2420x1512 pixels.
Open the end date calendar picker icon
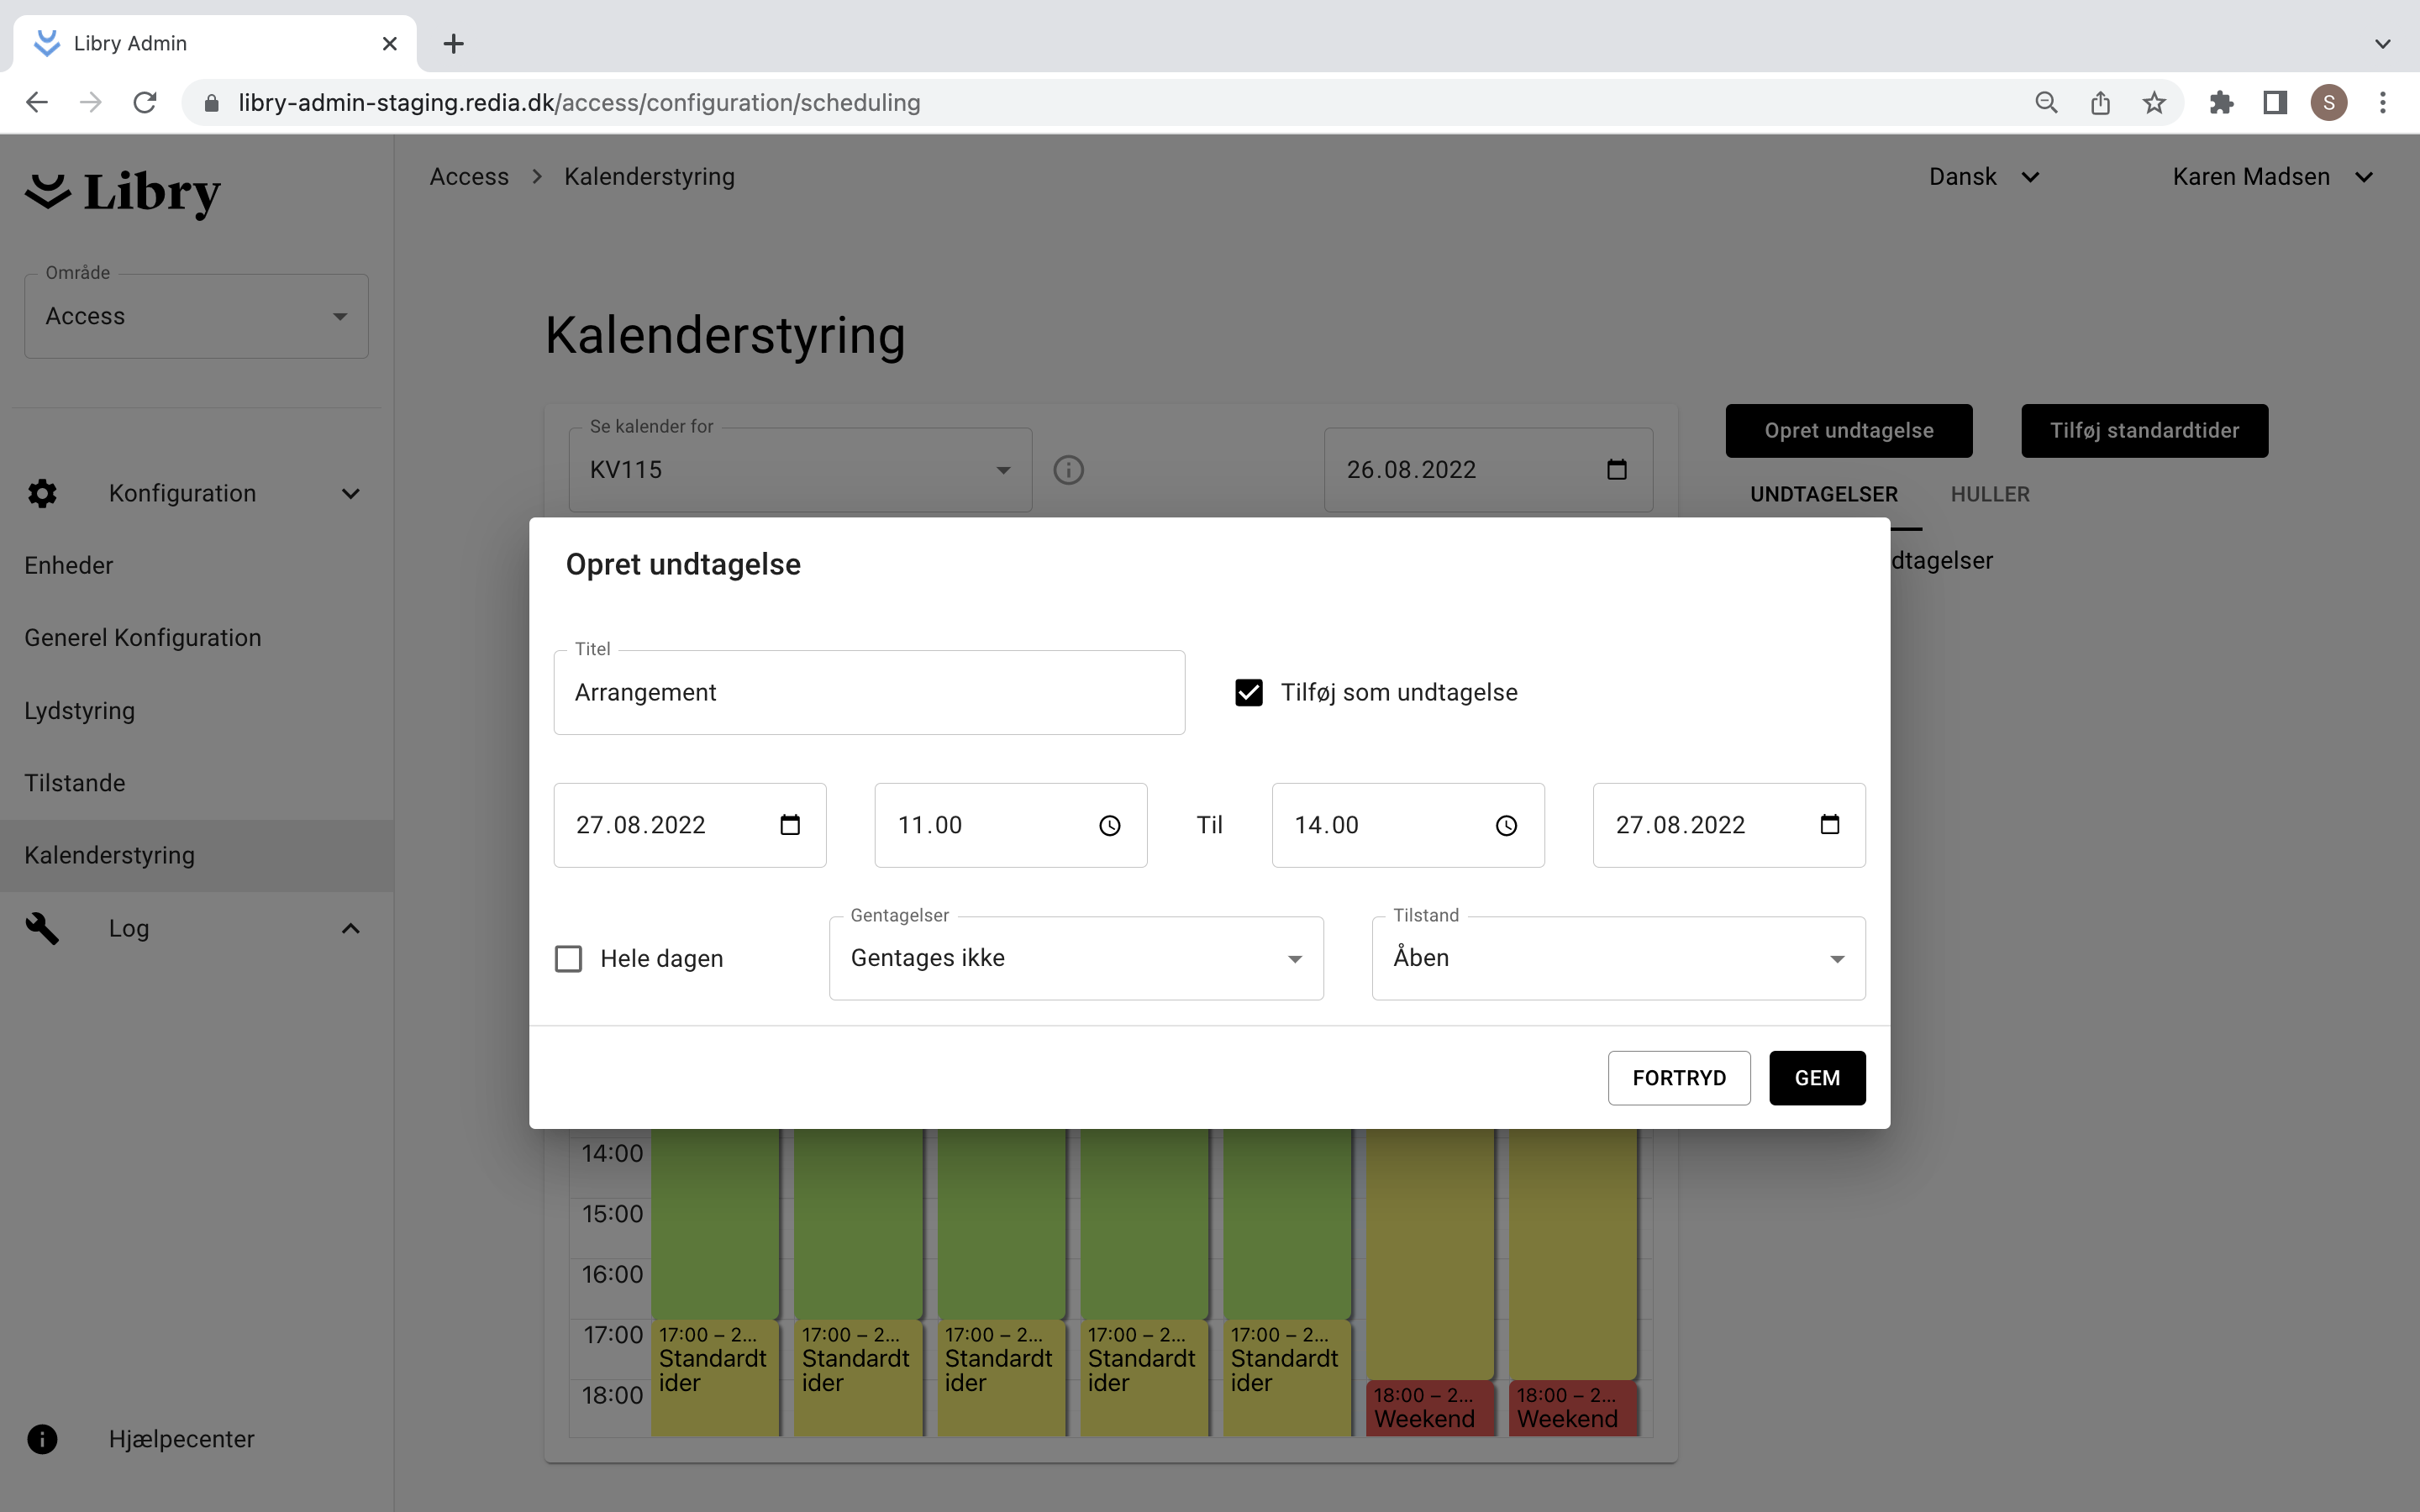[x=1829, y=825]
